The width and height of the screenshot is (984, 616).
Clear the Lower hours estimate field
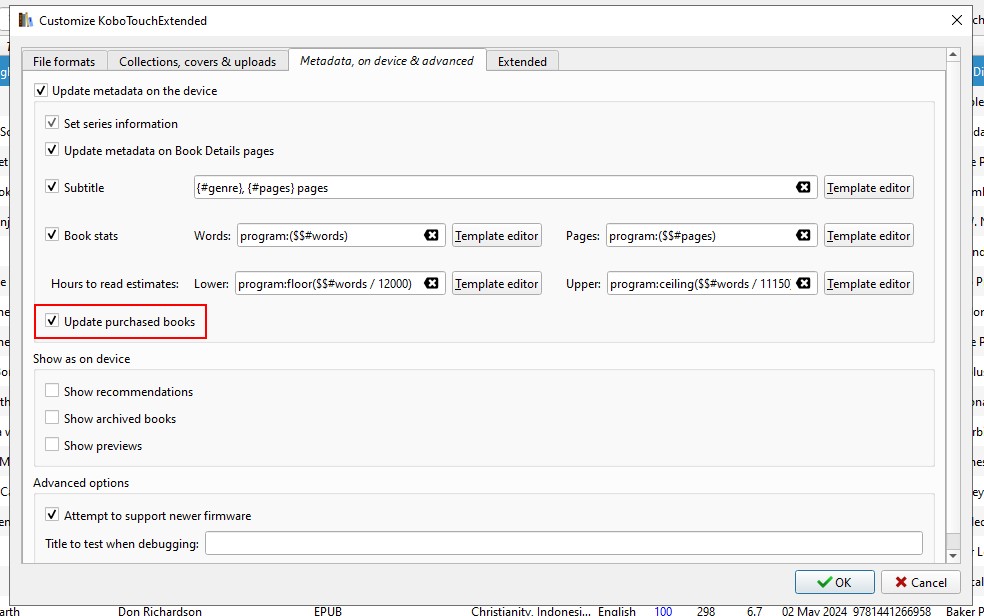pyautogui.click(x=431, y=283)
